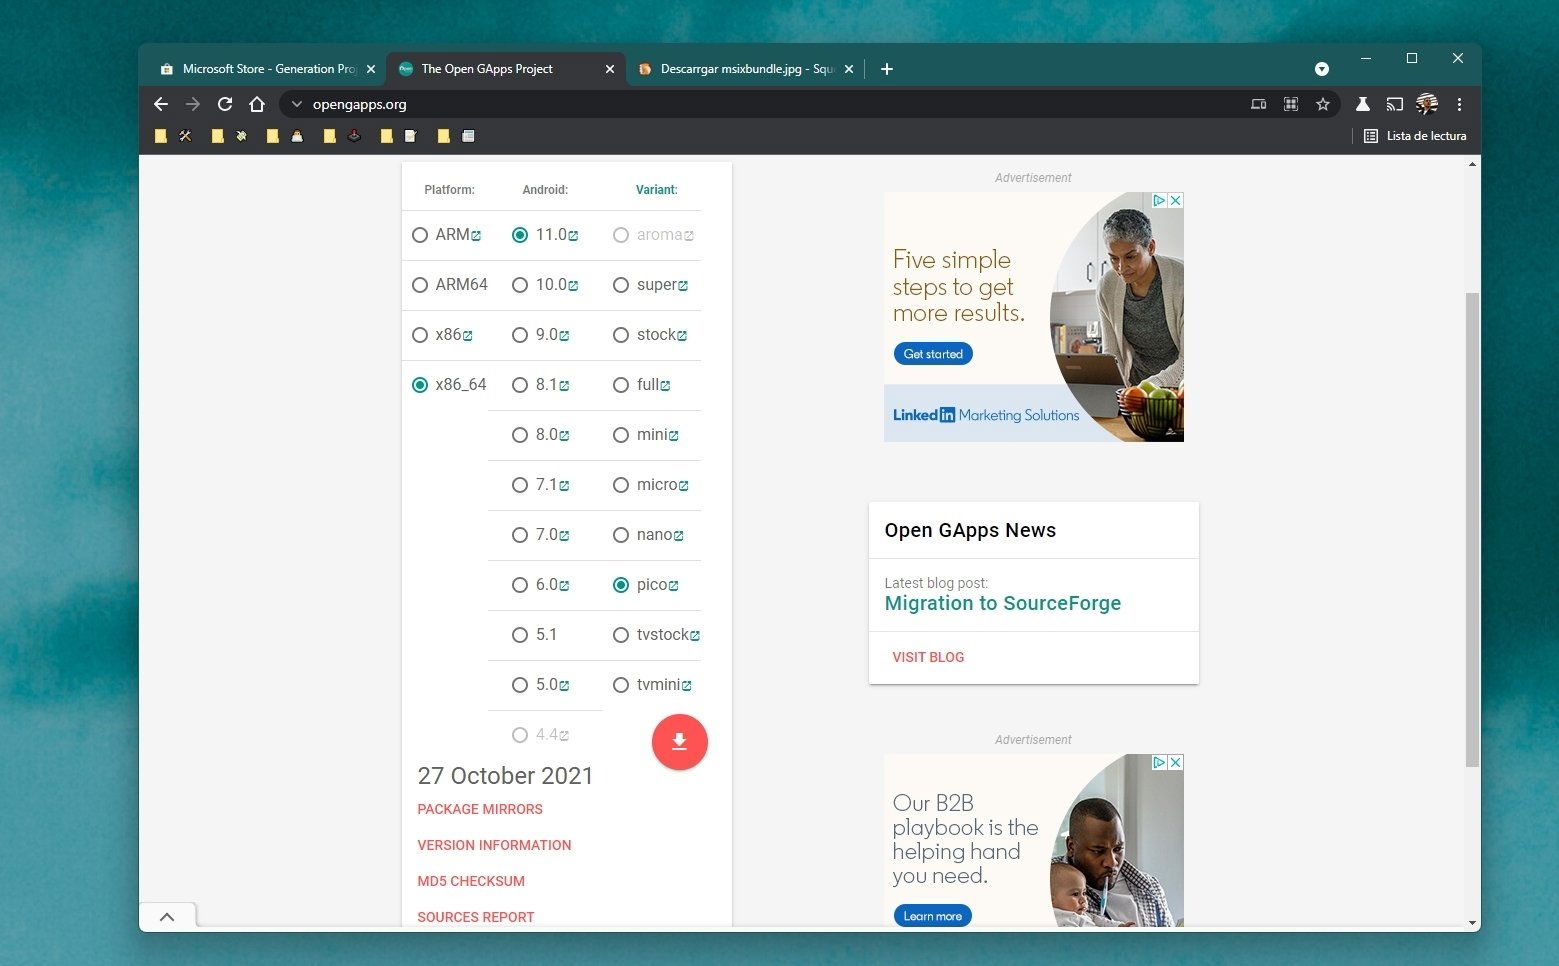Screen dimensions: 1559x966
Task: Click the info link icon next to 11.0
Action: [573, 236]
